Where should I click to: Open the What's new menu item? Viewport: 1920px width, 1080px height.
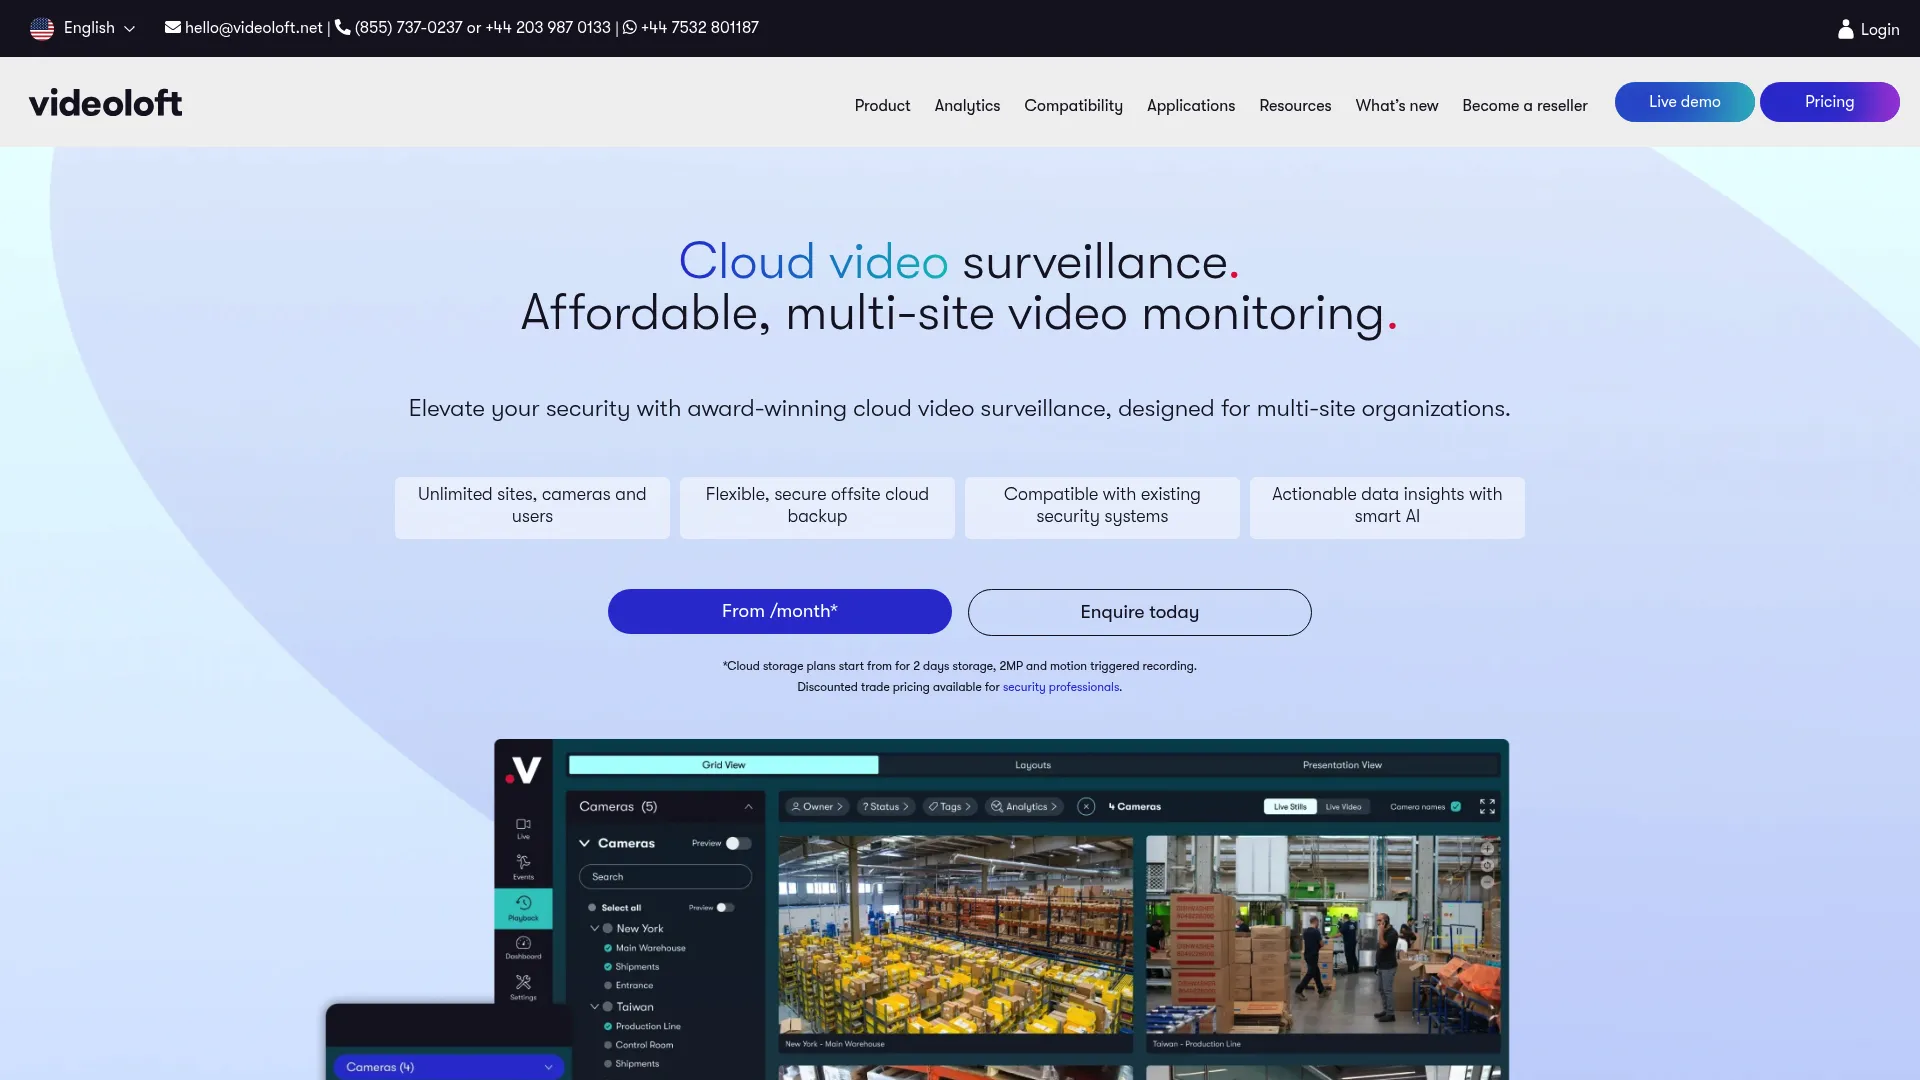click(1397, 106)
